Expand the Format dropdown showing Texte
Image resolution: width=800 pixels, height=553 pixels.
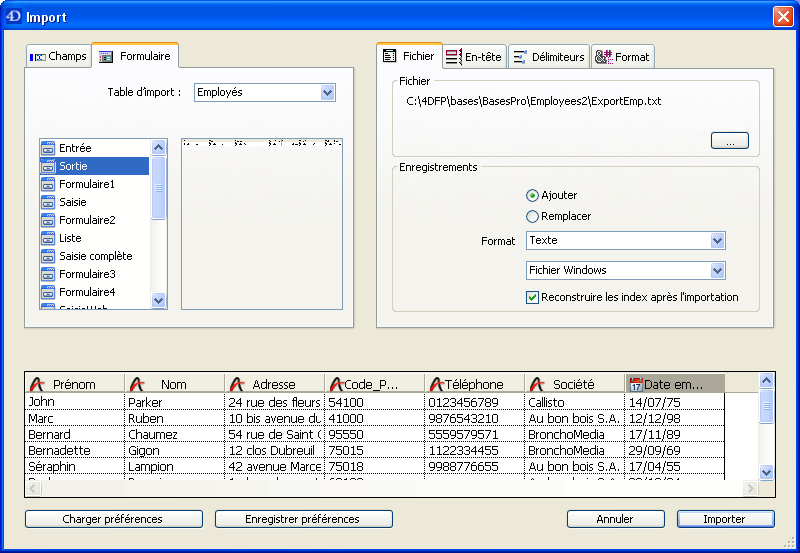717,241
